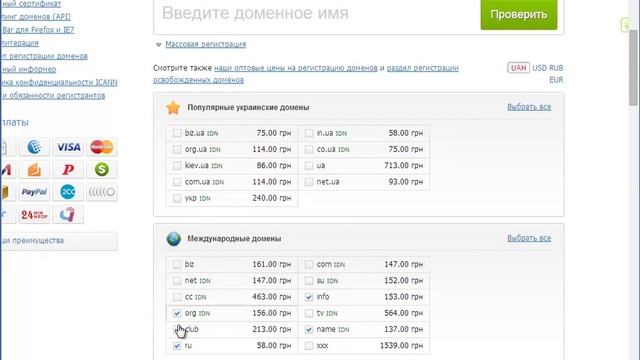Image resolution: width=640 pixels, height=360 pixels.
Task: Open the регистрации доменов sidebar link
Action: [x=44, y=56]
